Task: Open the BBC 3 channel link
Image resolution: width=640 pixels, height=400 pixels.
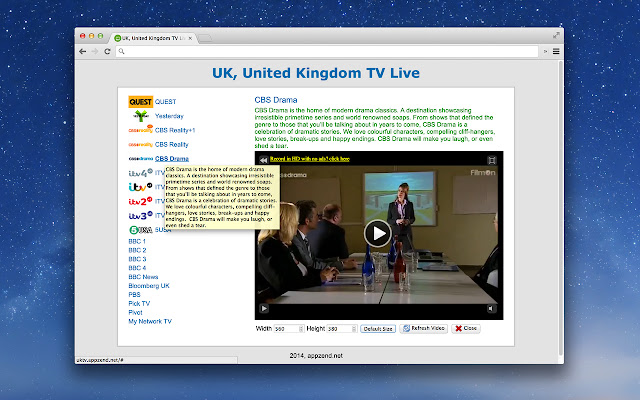Action: tap(137, 259)
